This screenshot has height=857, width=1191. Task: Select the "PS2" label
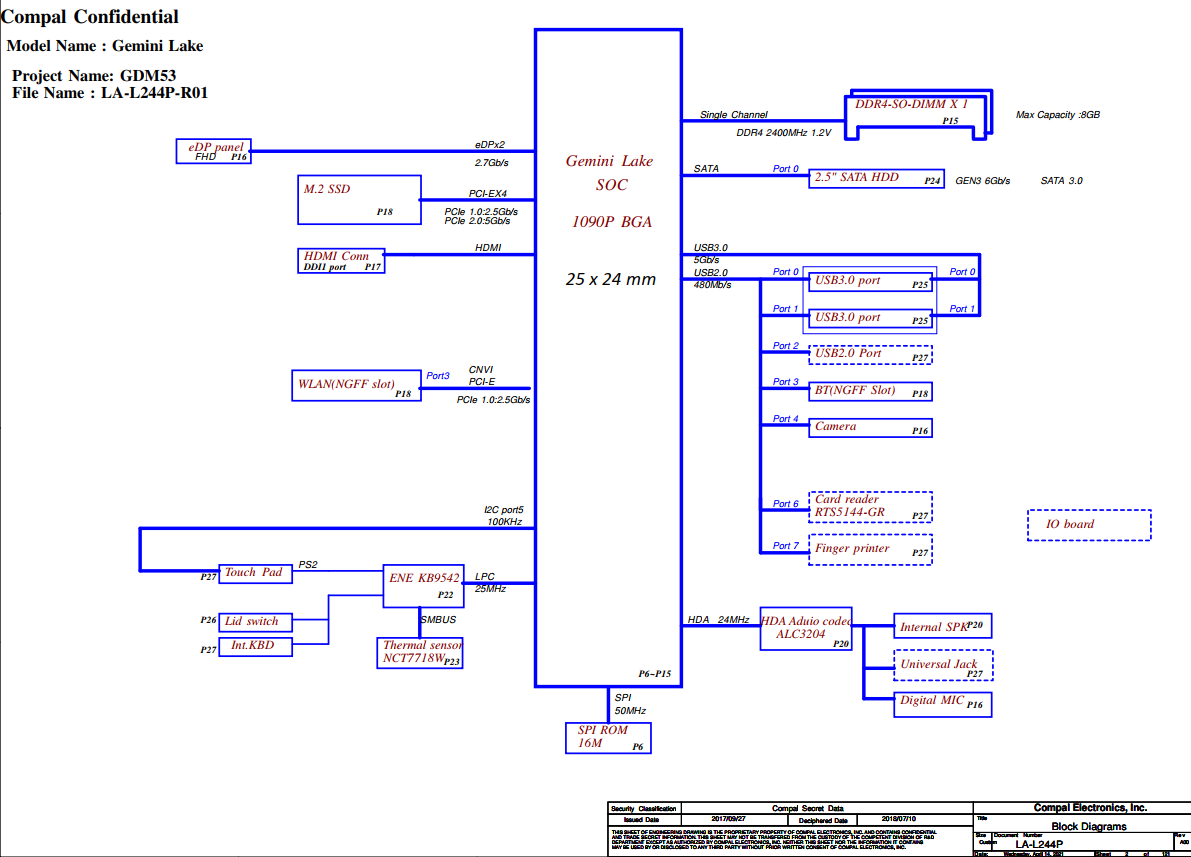(x=308, y=564)
